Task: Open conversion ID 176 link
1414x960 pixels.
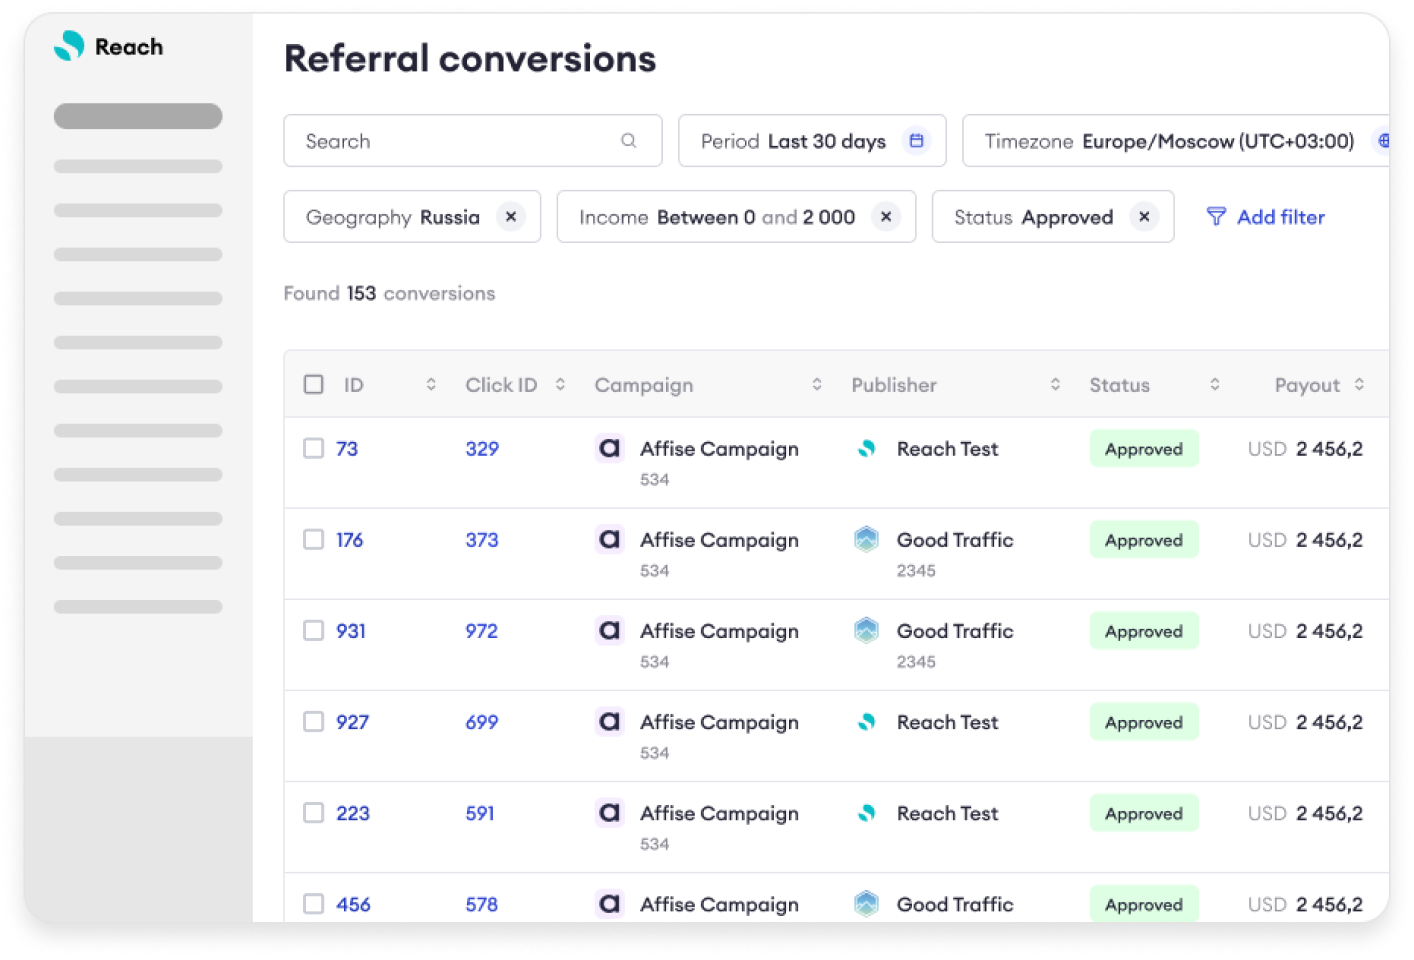Action: (350, 540)
